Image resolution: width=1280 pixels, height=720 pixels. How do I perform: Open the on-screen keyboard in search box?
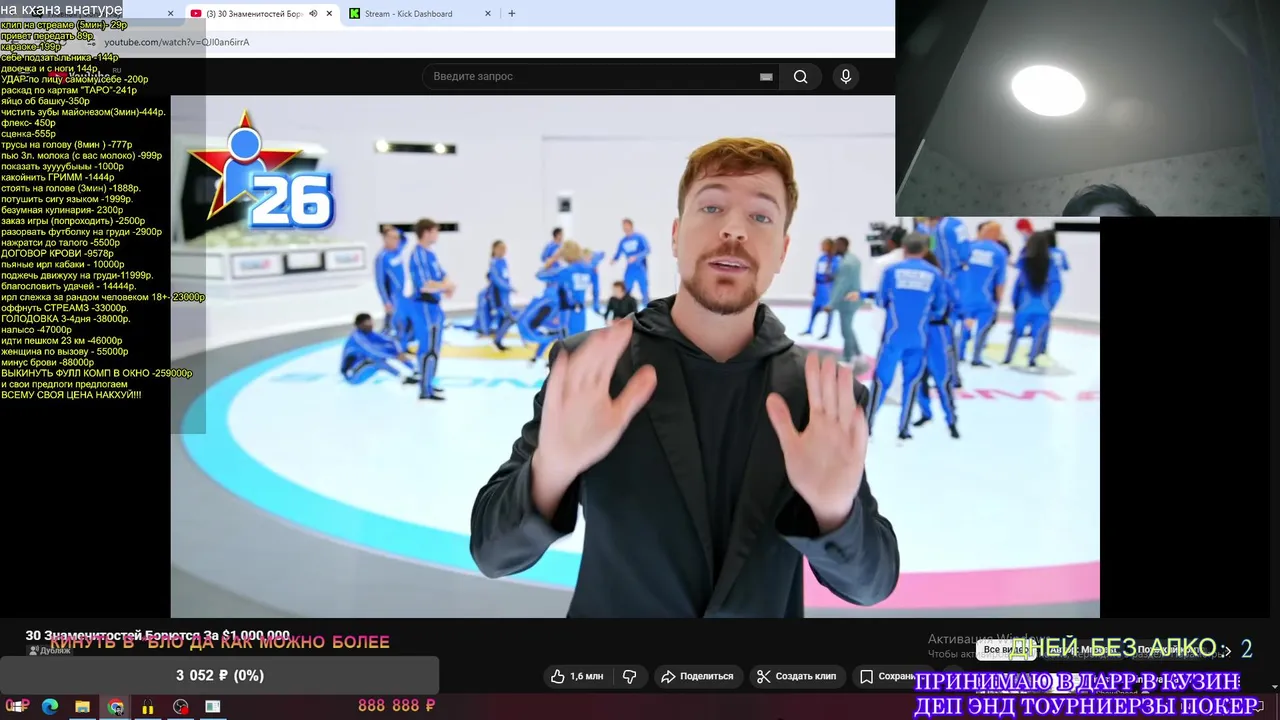pyautogui.click(x=766, y=77)
